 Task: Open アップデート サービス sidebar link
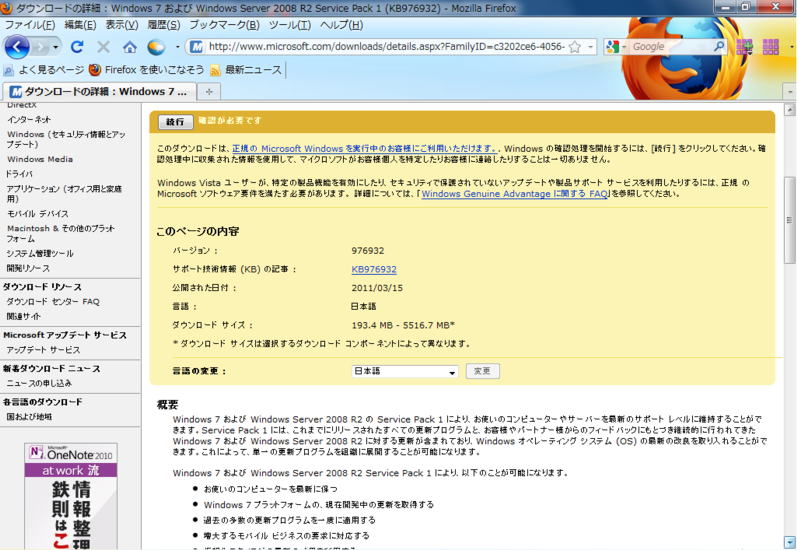(x=43, y=350)
